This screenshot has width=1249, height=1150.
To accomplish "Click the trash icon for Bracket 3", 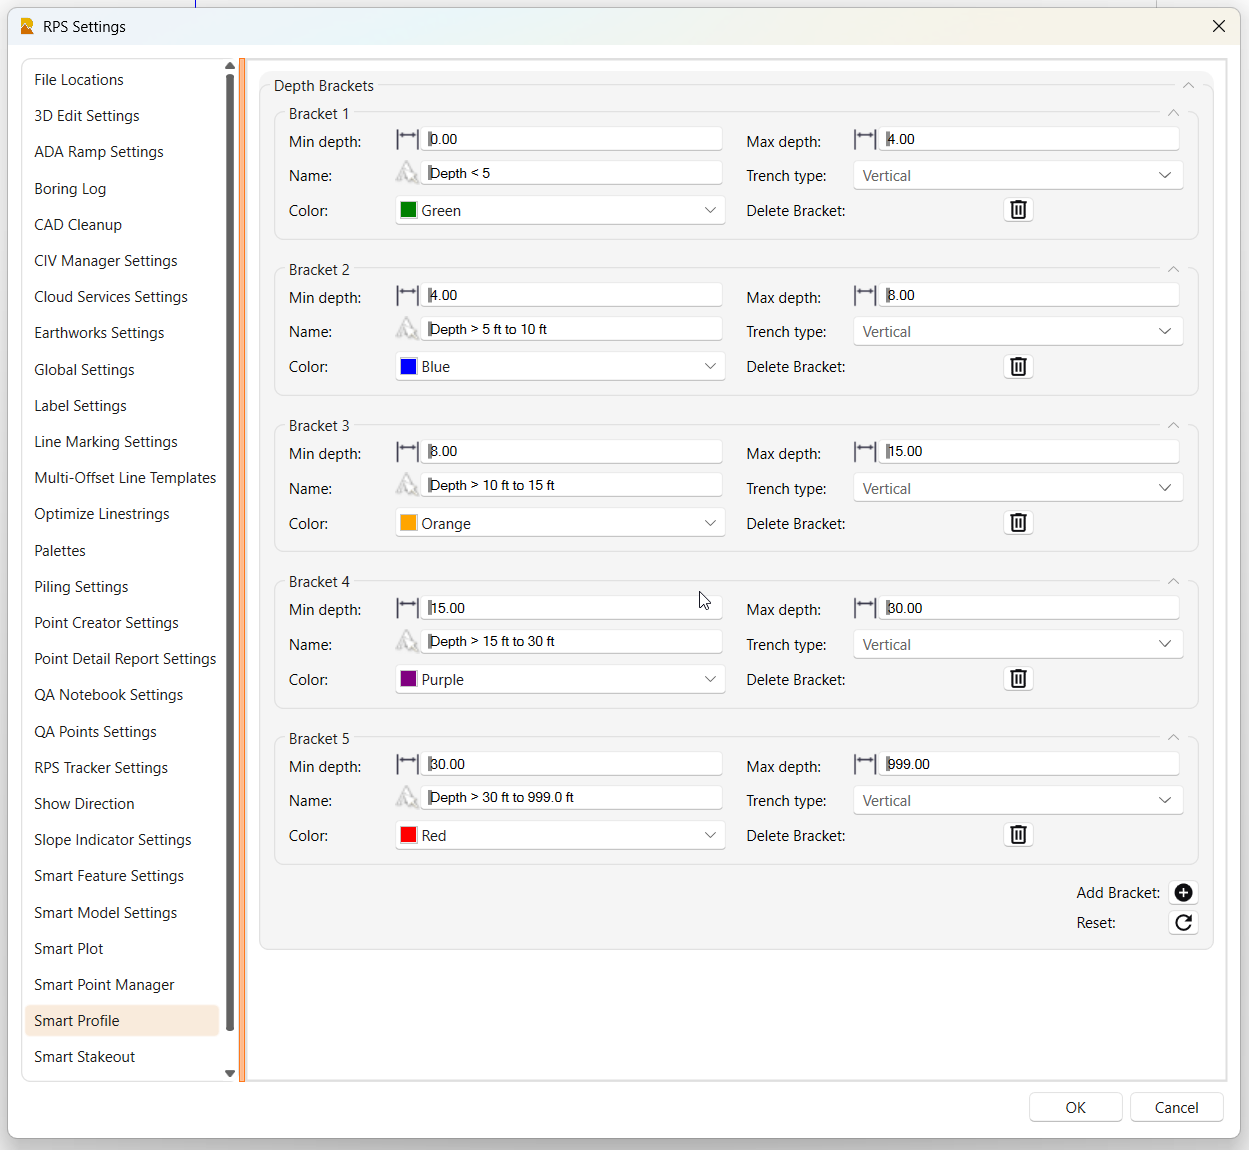I will [1018, 523].
